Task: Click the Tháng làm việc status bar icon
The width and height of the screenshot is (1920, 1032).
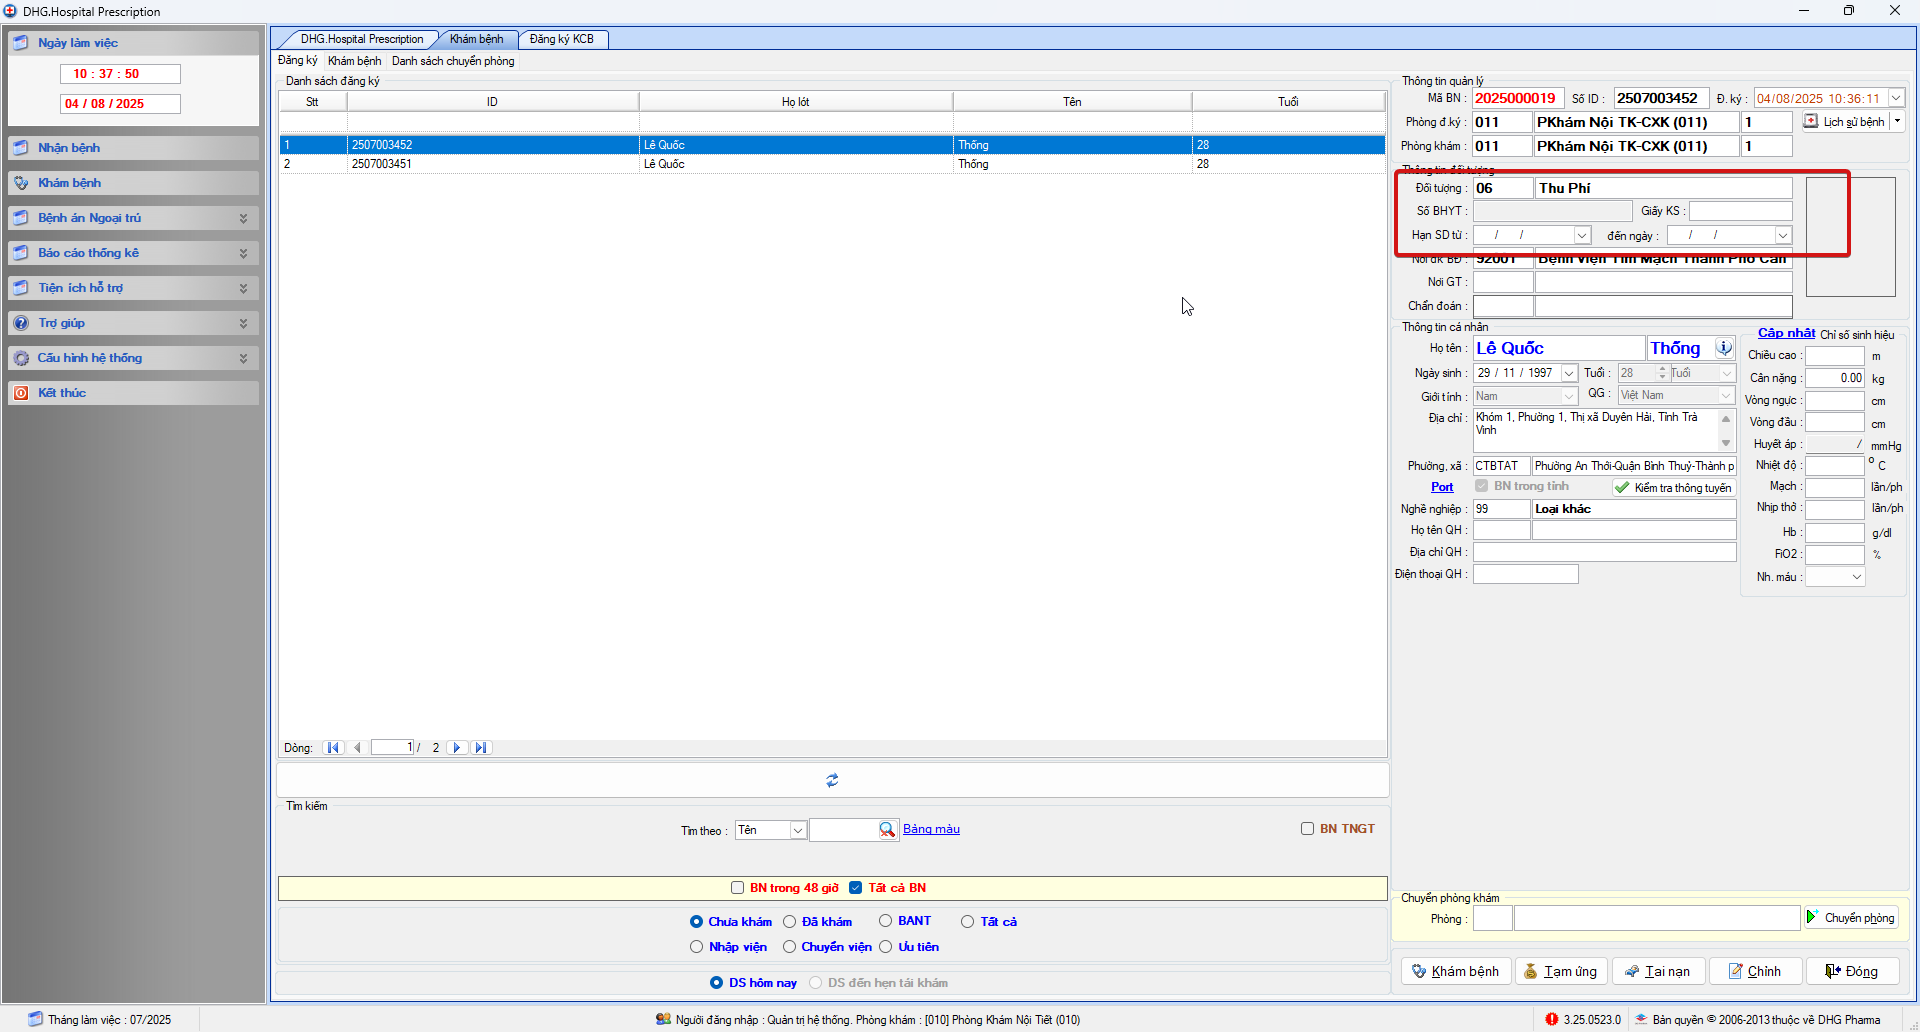Action: coord(36,1019)
